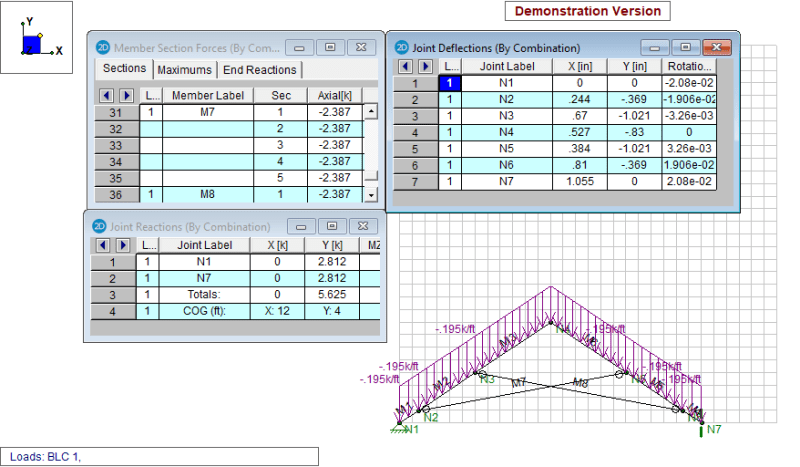Maximize the Joint Deflections window
The image size is (800, 467).
686,47
